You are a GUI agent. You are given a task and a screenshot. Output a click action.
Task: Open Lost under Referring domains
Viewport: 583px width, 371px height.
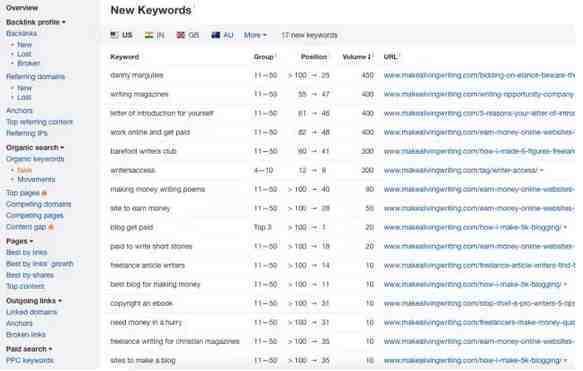pos(24,97)
